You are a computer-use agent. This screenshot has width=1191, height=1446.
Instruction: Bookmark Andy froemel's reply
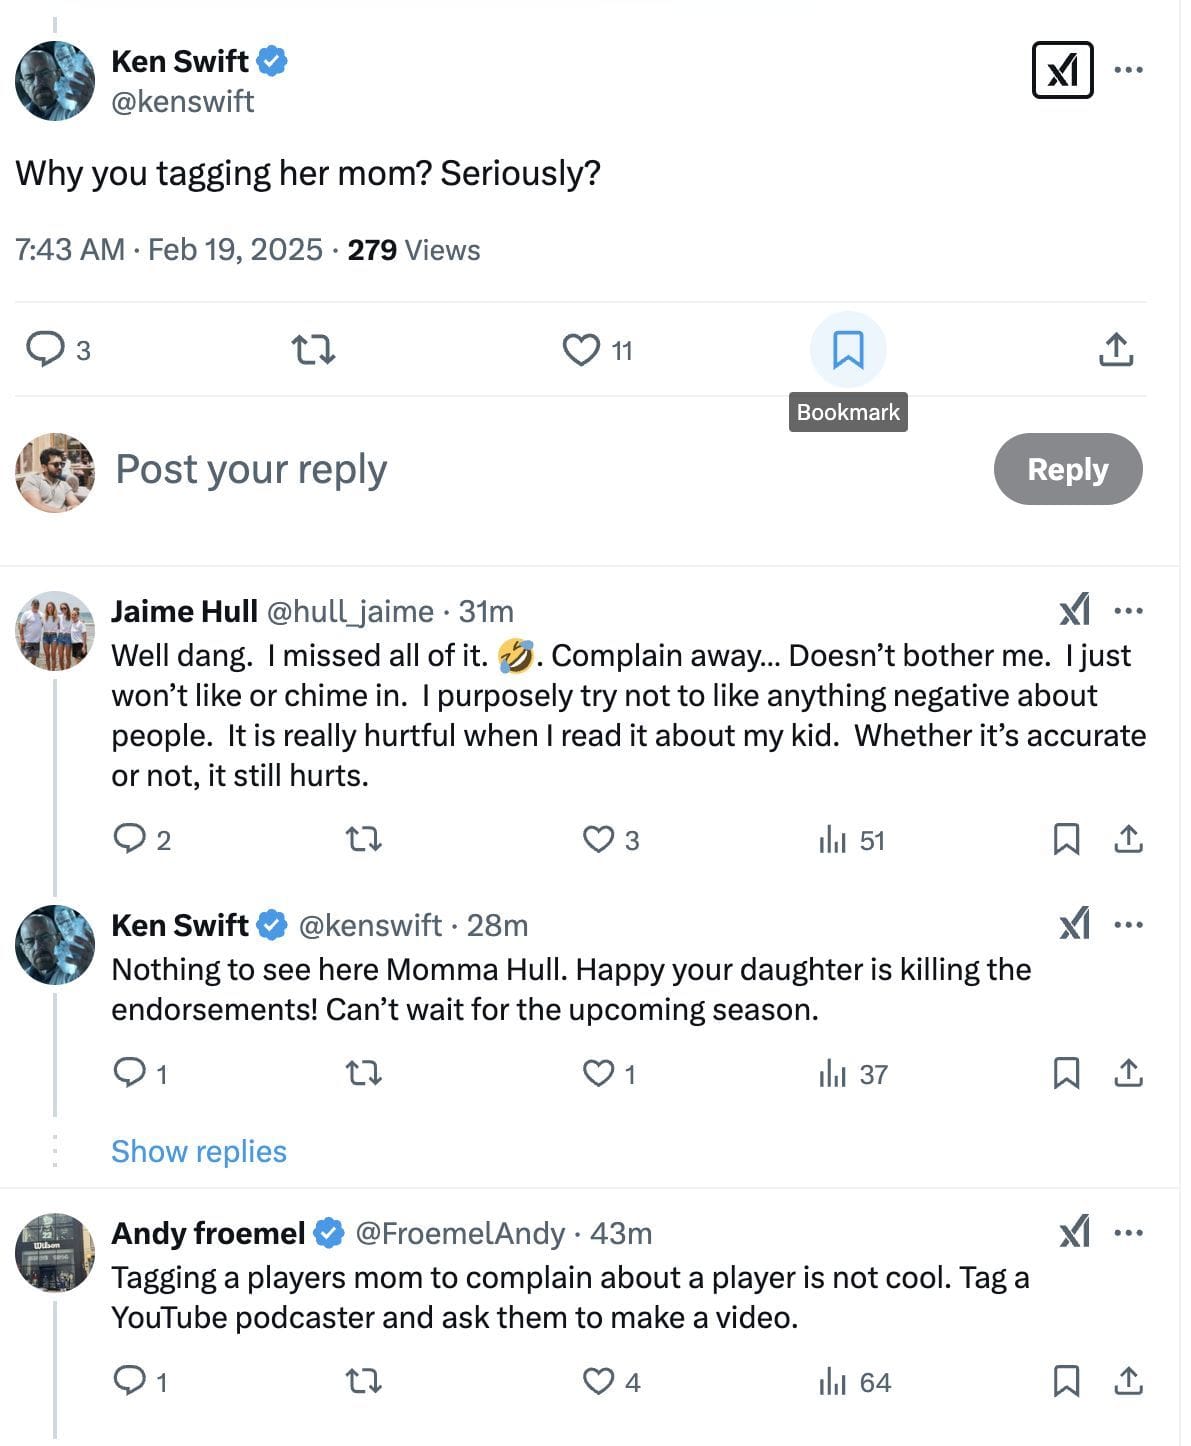click(x=1066, y=1381)
